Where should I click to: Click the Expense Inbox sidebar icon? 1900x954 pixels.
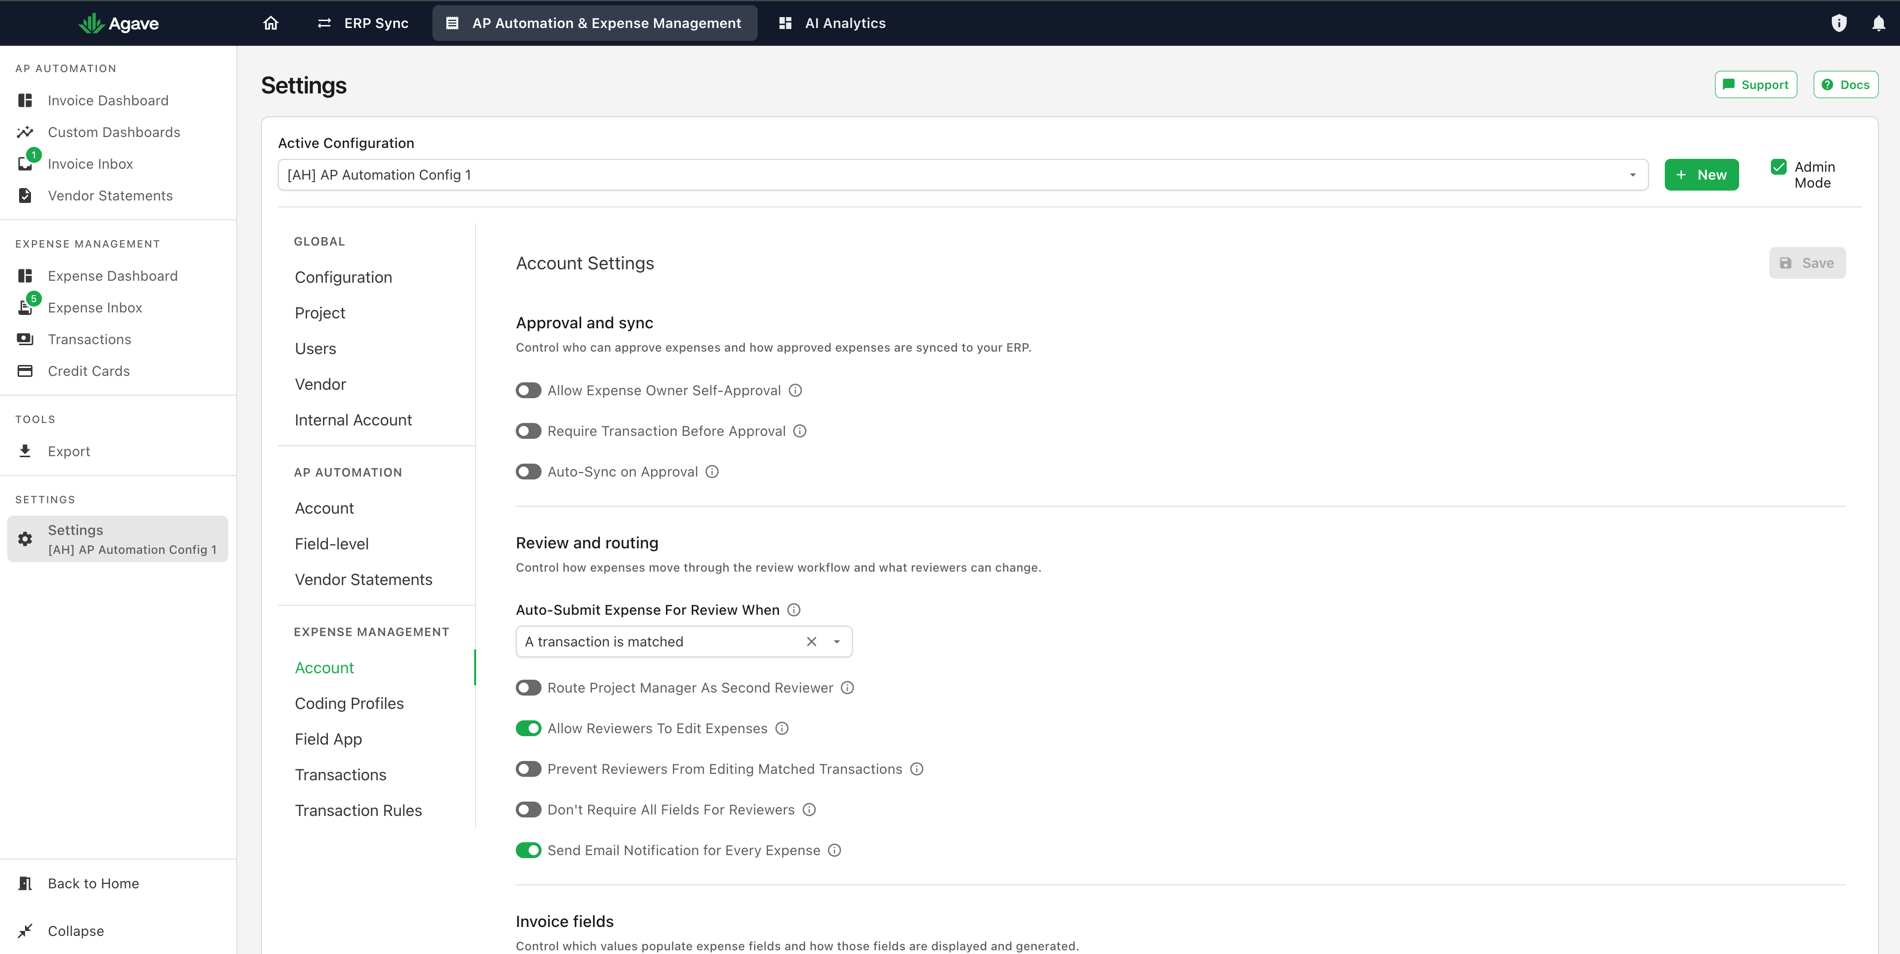[x=26, y=307]
